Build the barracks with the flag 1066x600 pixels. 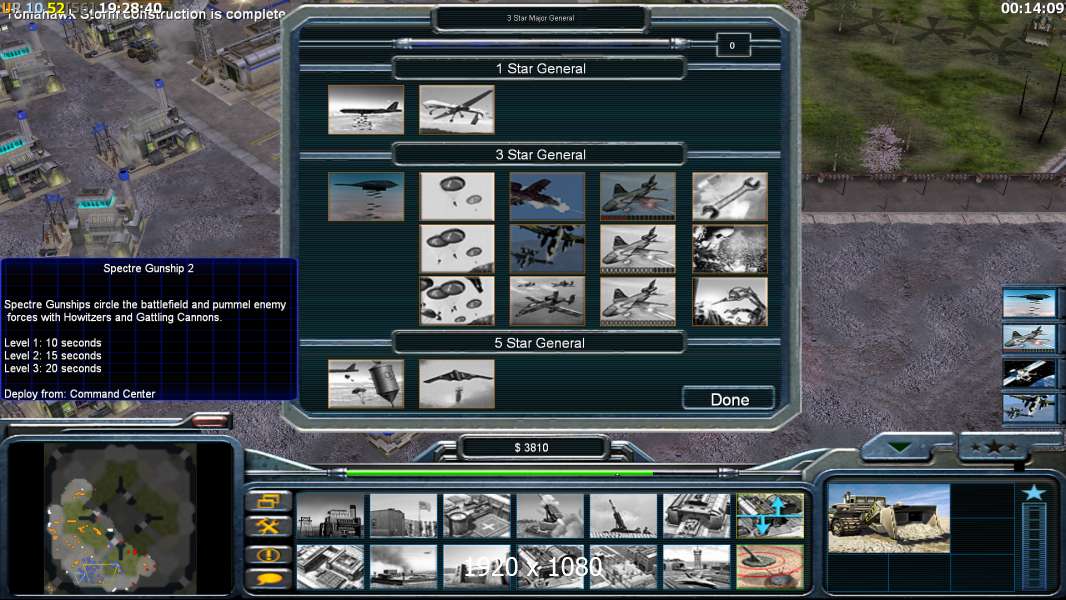(x=403, y=516)
